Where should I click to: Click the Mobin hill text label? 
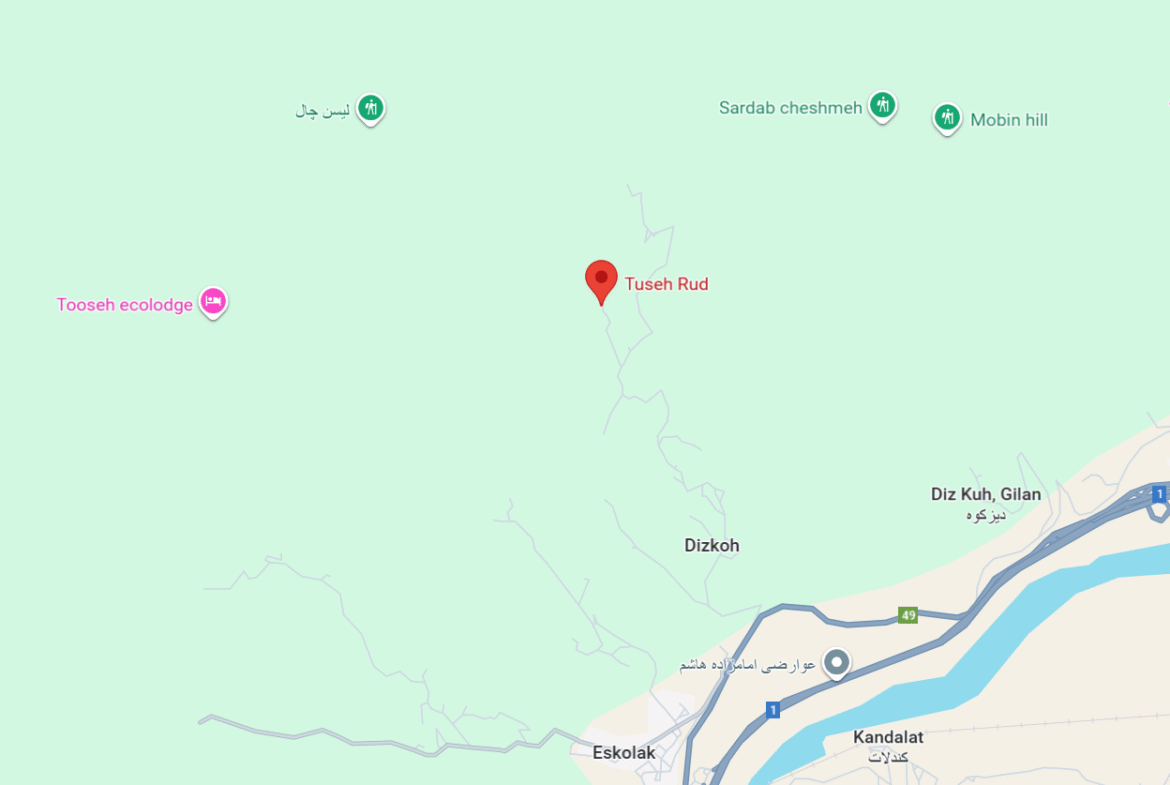coord(1009,120)
